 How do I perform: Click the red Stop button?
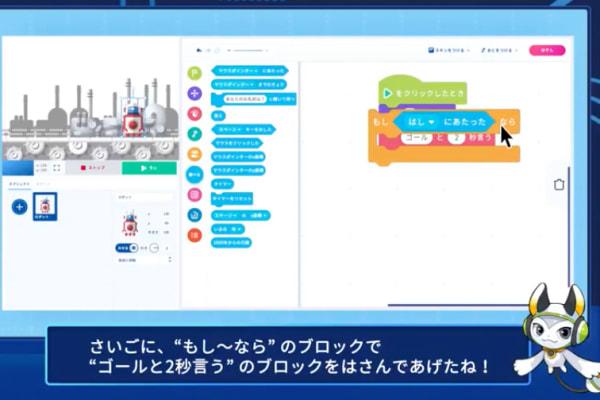pyautogui.click(x=93, y=168)
